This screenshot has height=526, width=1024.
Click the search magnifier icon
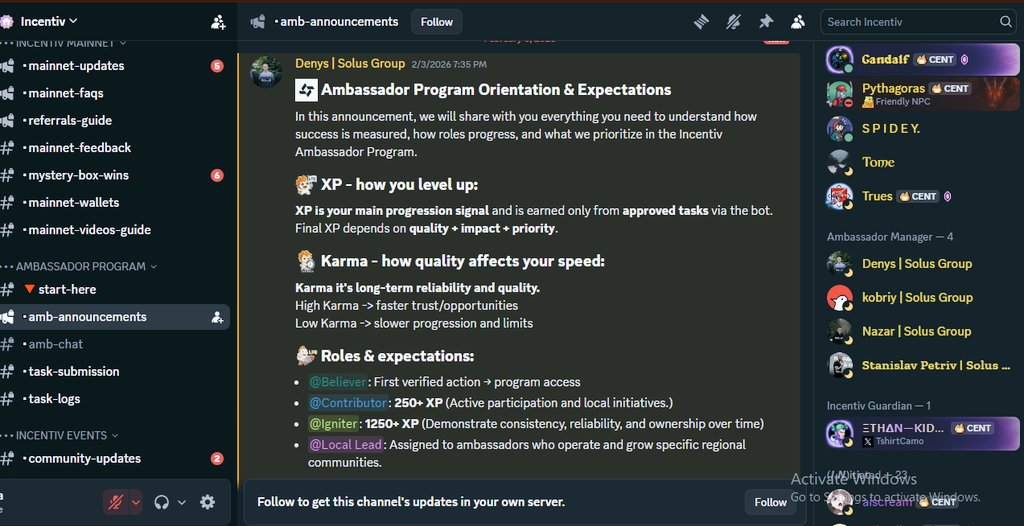click(x=1005, y=22)
